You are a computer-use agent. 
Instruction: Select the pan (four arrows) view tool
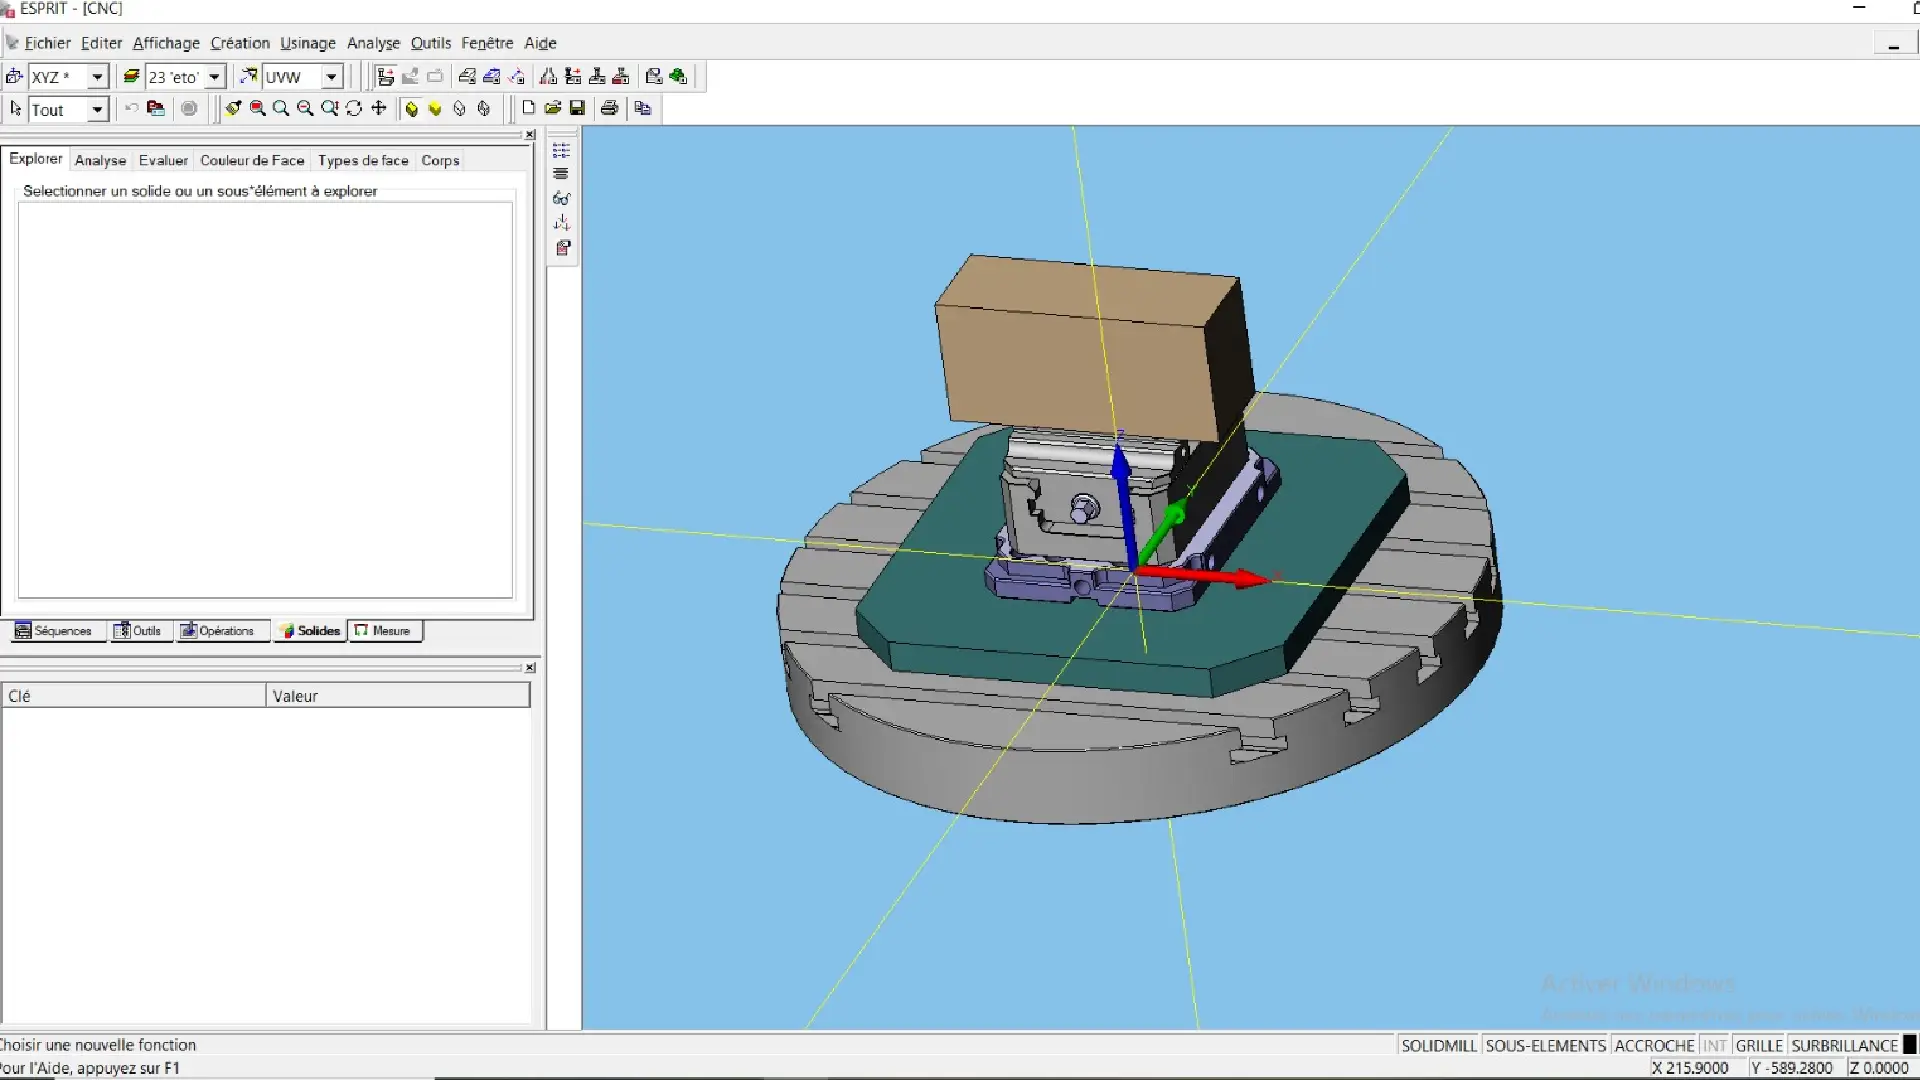pyautogui.click(x=379, y=108)
